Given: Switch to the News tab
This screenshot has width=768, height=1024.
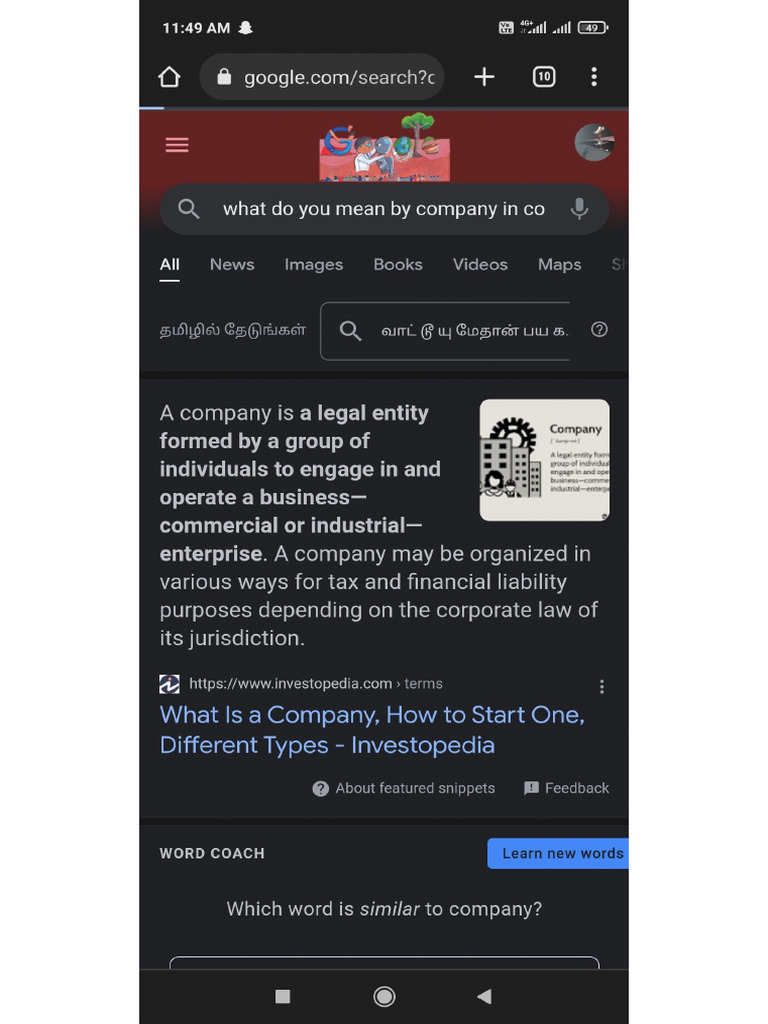Looking at the screenshot, I should tap(232, 264).
